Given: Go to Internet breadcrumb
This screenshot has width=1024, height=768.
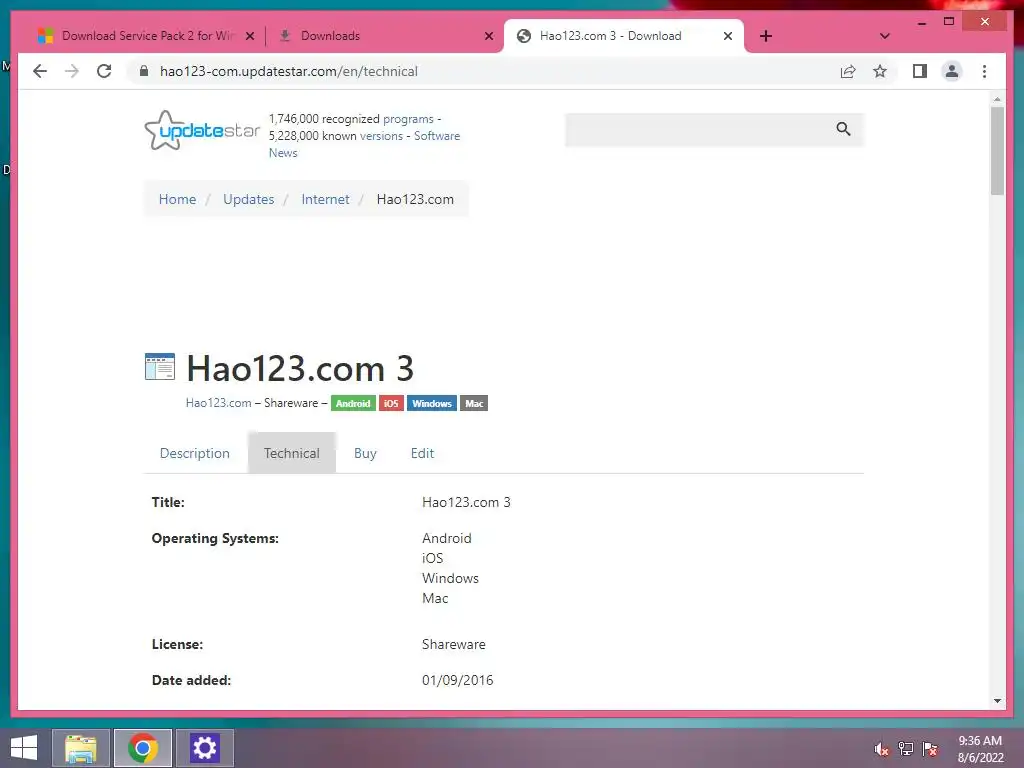Looking at the screenshot, I should 325,199.
